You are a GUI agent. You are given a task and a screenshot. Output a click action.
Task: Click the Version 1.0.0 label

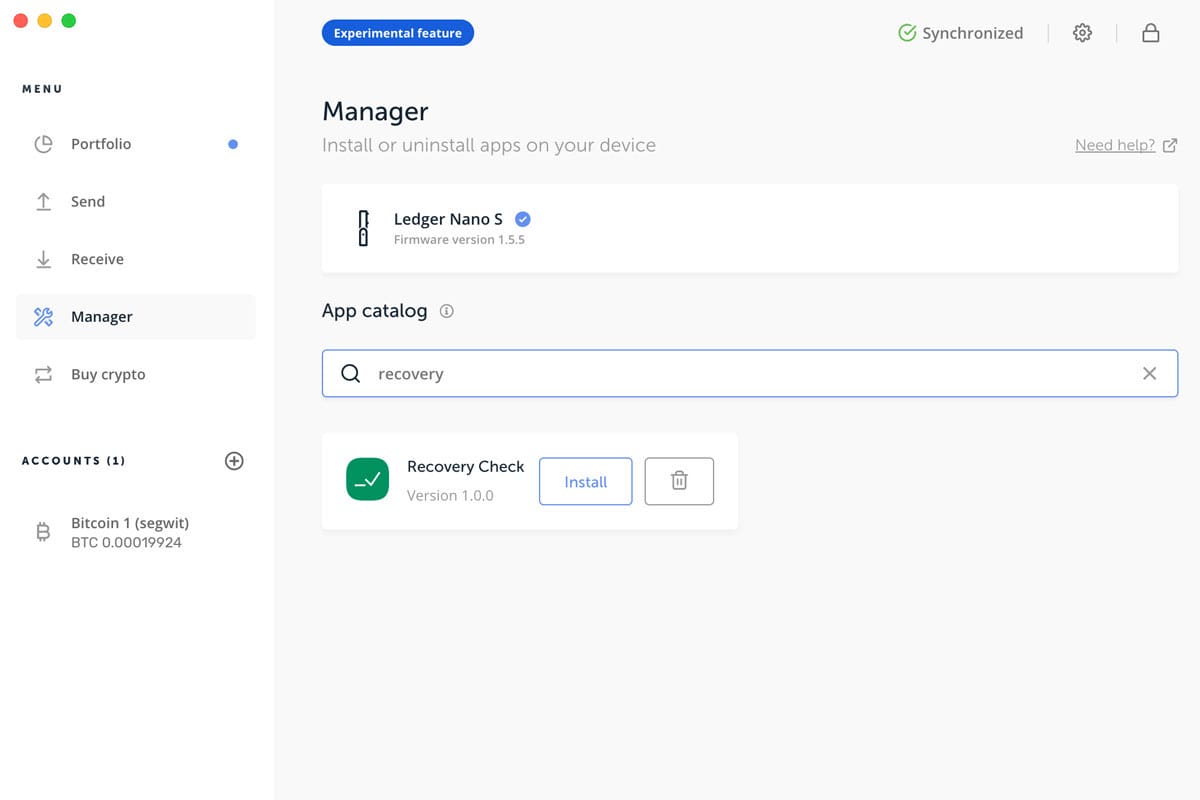tap(450, 495)
